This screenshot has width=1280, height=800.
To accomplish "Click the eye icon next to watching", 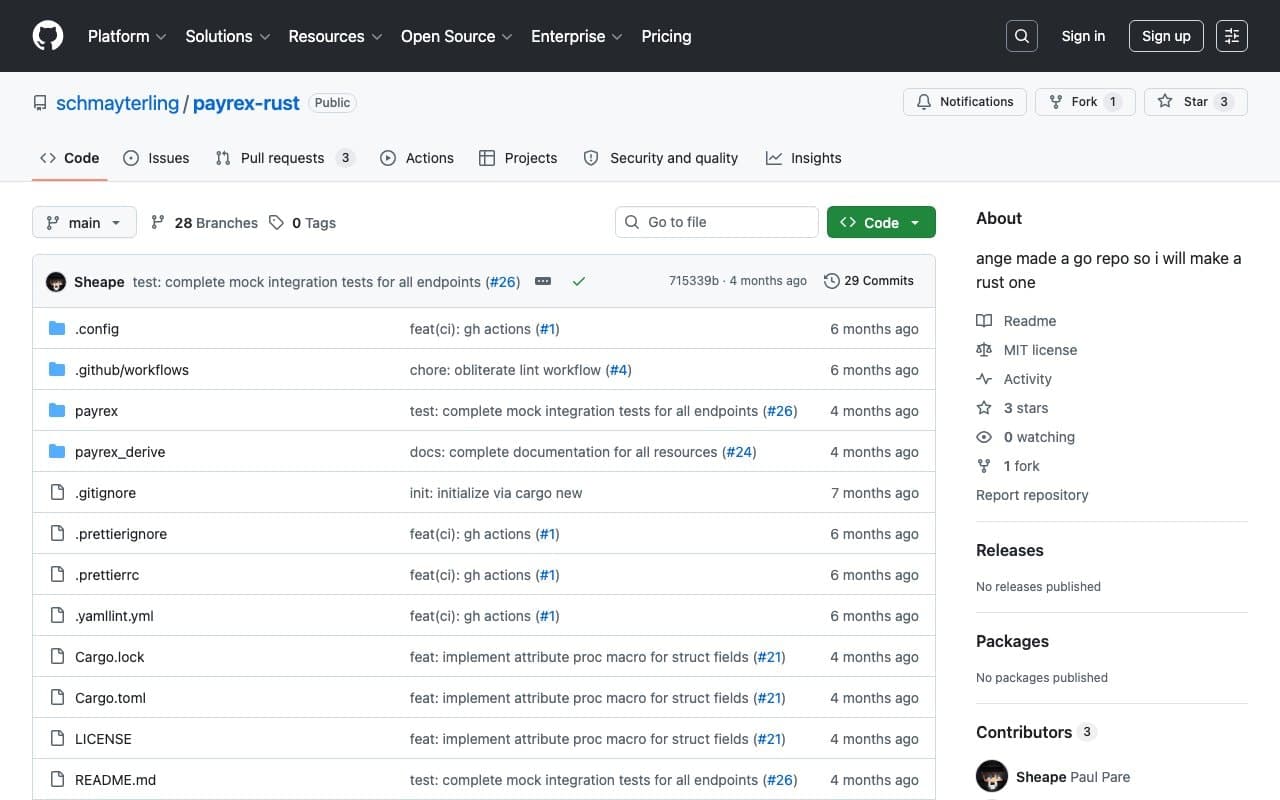I will pyautogui.click(x=984, y=437).
